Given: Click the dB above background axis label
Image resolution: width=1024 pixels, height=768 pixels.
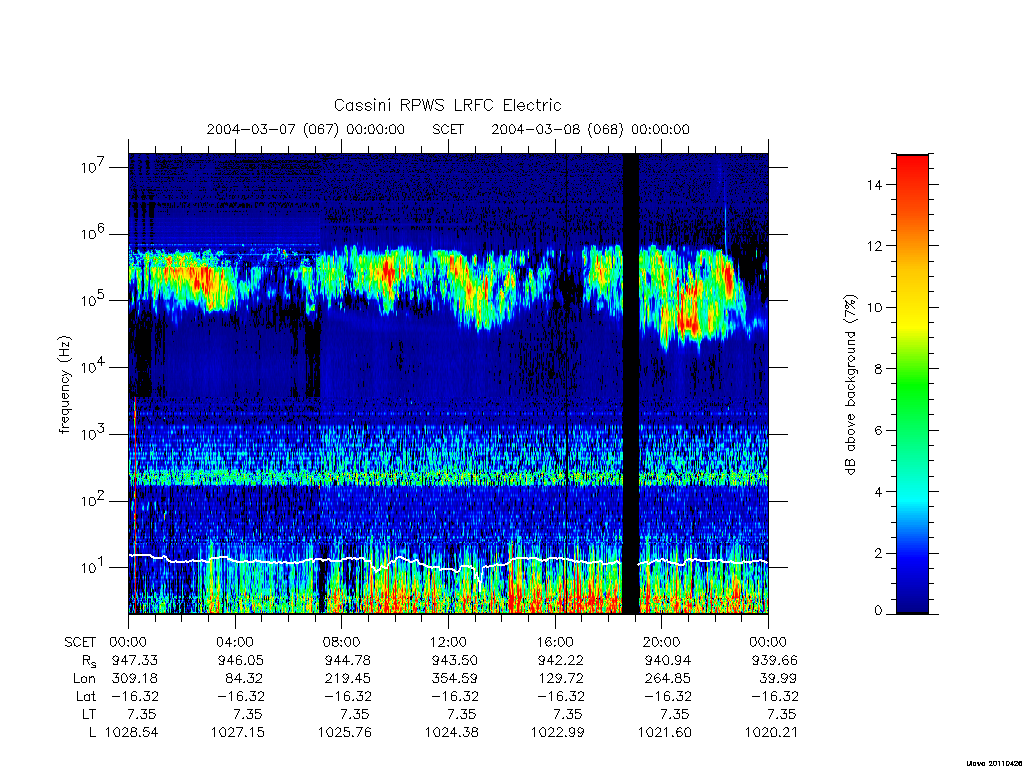Looking at the screenshot, I should 850,384.
